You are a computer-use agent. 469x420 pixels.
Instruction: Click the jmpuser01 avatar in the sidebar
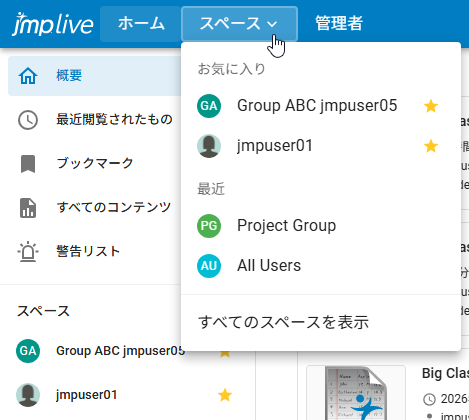click(x=28, y=395)
